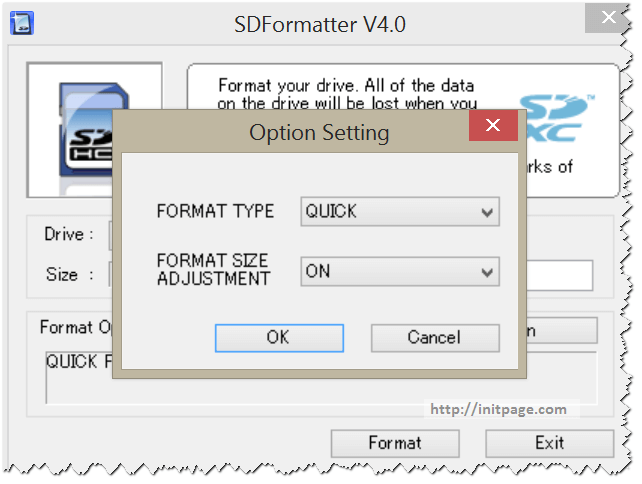Click the SDFormatter app icon in title bar
642x484 pixels.
click(x=22, y=23)
